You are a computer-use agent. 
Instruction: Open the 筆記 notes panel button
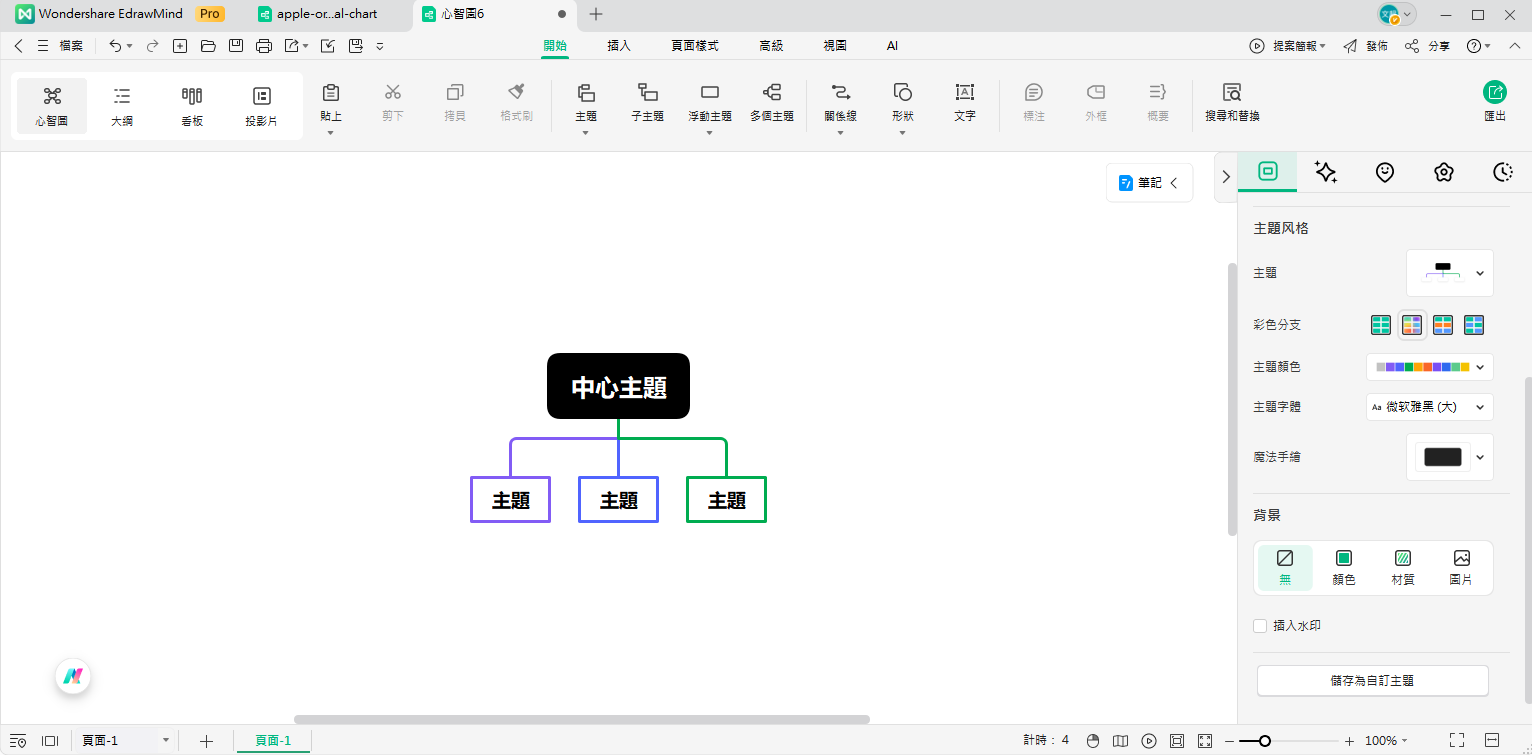coord(1149,183)
